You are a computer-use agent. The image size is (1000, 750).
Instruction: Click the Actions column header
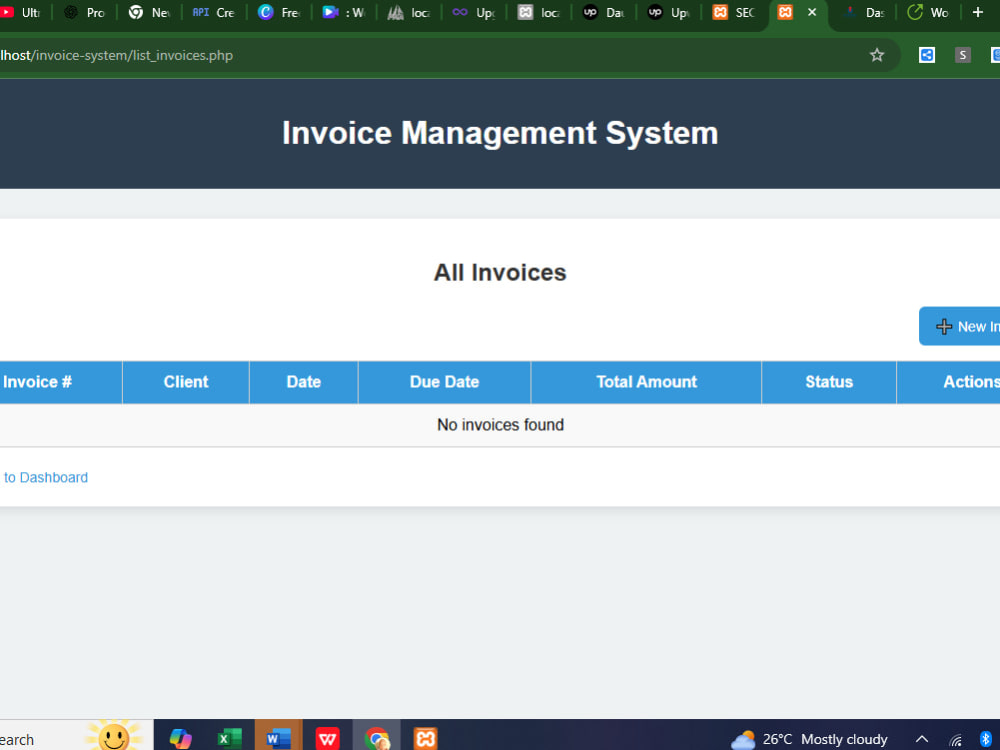(x=948, y=382)
